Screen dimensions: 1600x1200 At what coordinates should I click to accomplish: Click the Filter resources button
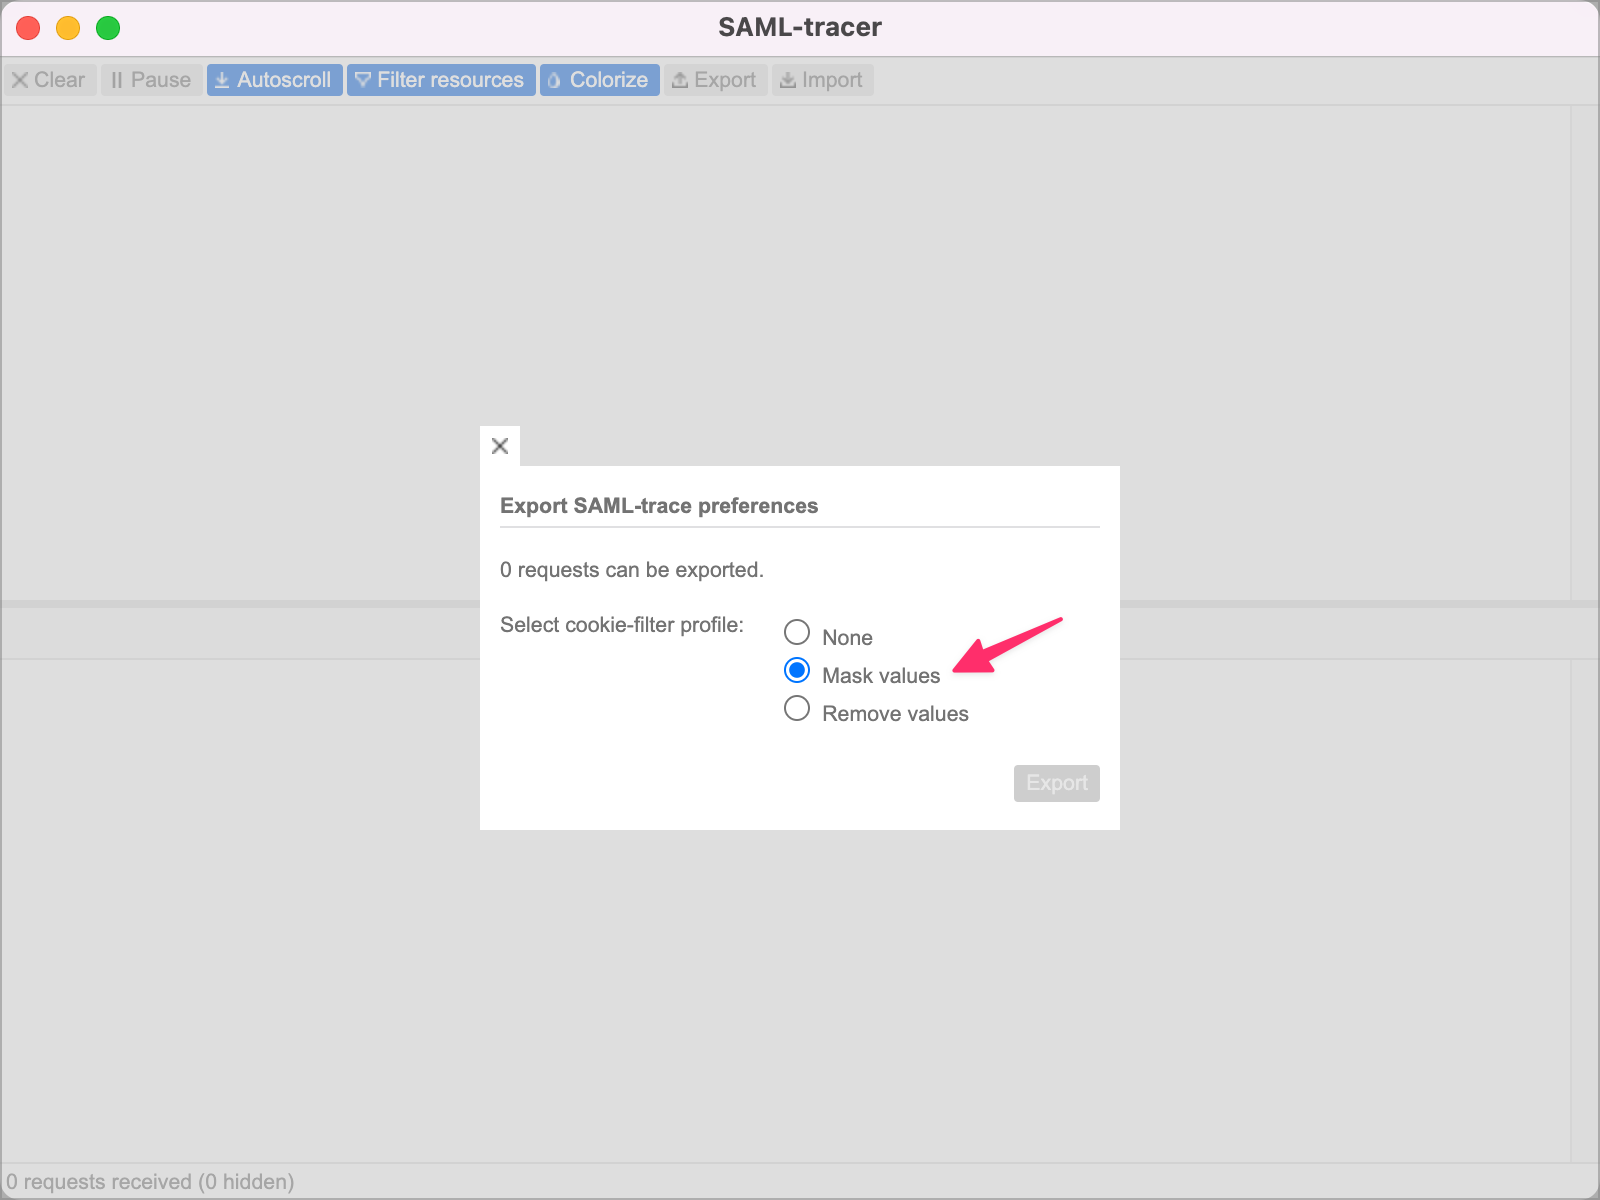pos(441,79)
